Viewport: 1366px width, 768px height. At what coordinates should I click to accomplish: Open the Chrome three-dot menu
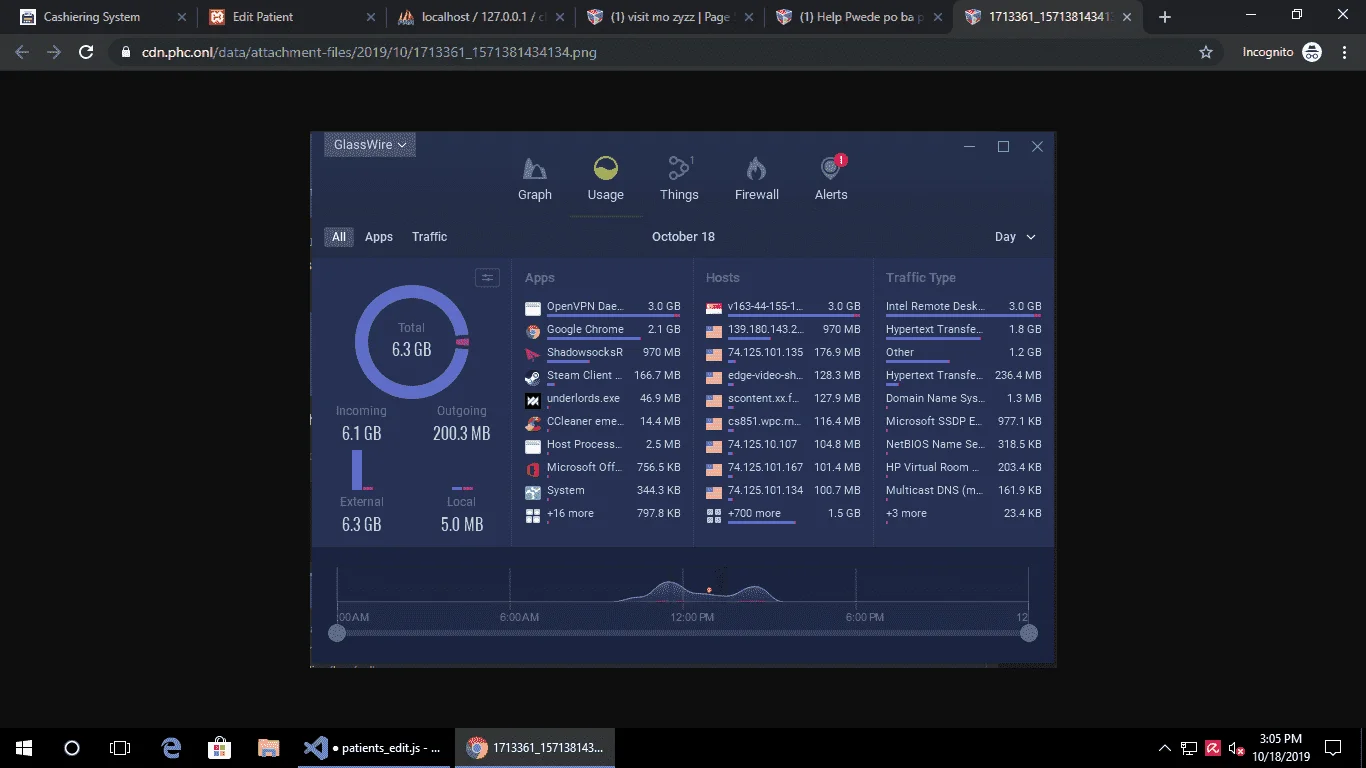[1344, 52]
